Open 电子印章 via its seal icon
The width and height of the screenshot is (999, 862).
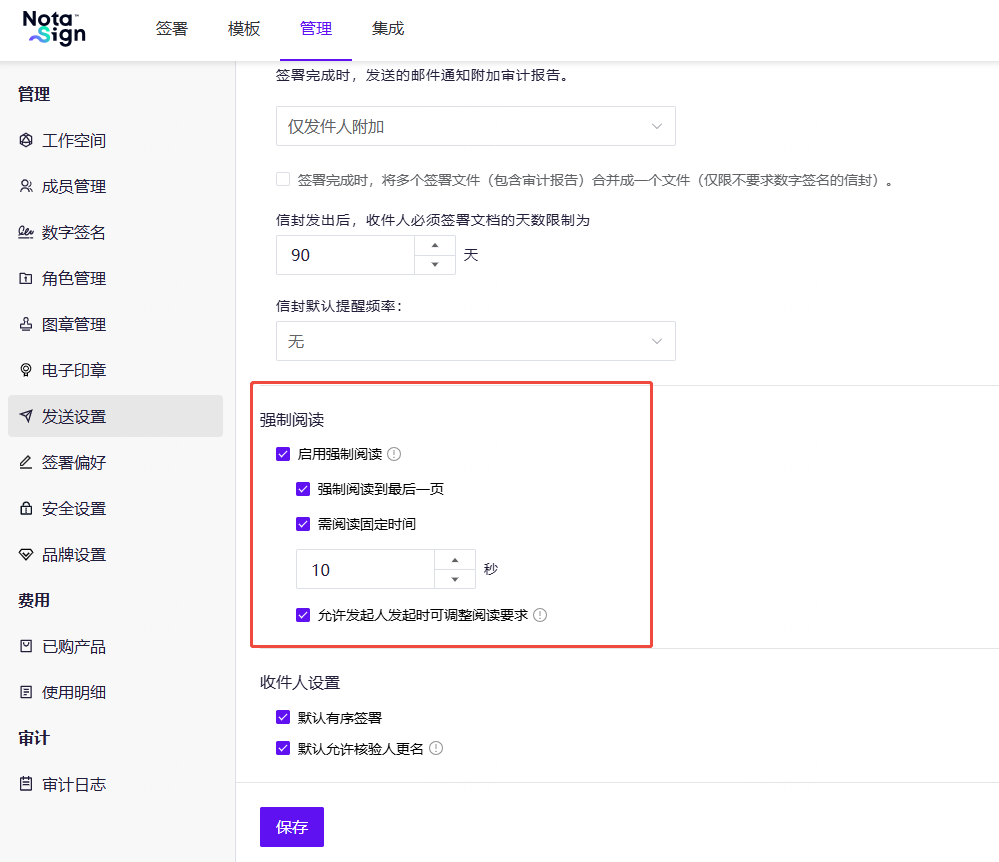pyautogui.click(x=25, y=370)
